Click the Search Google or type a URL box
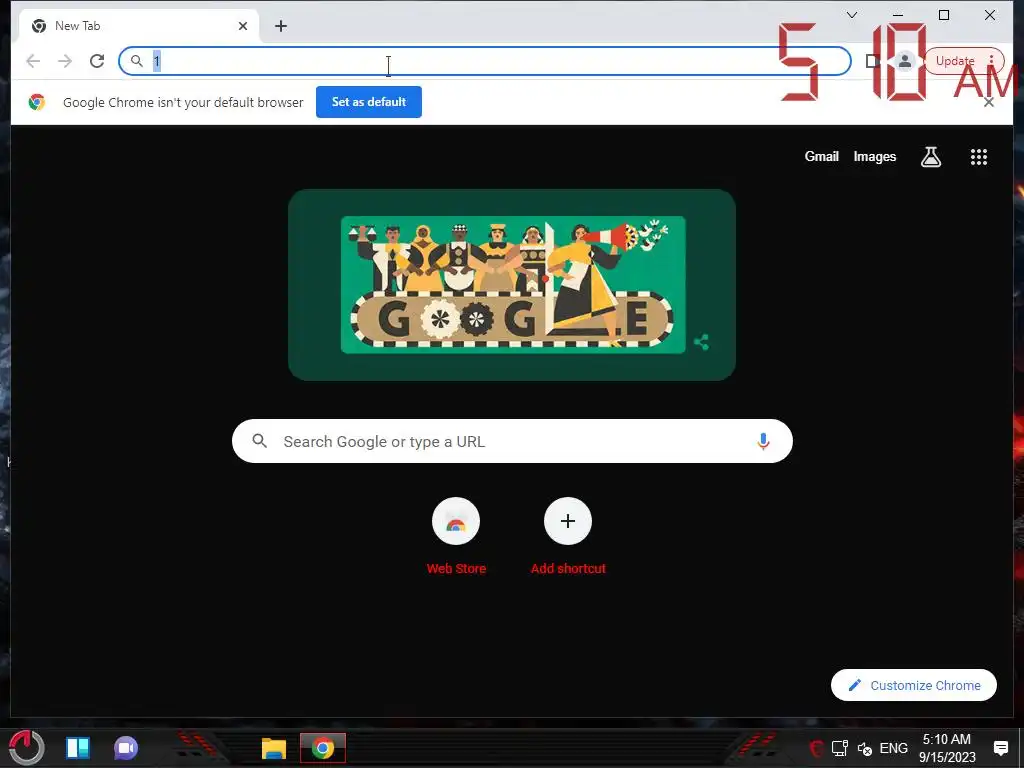The width and height of the screenshot is (1024, 768). pos(513,441)
